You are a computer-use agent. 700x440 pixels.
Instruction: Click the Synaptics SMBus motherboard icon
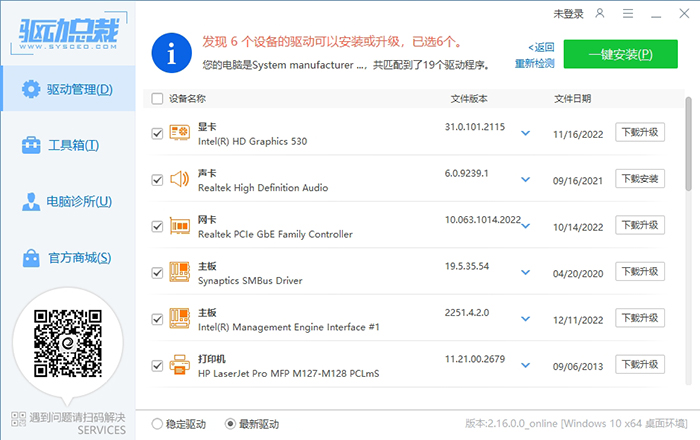(180, 273)
